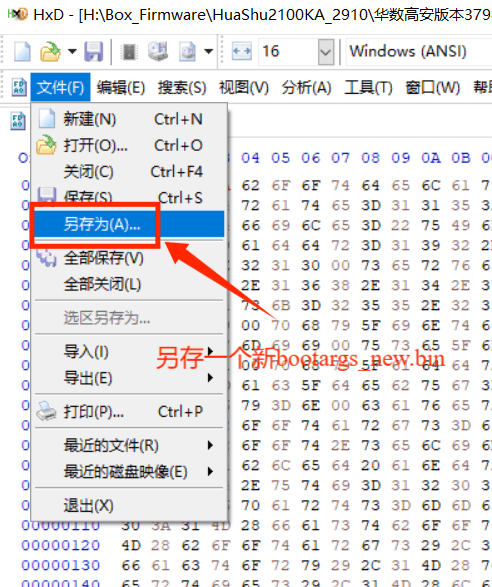Screen dimensions: 492x587
Task: Click the Open folder toolbar icon
Action: click(x=50, y=51)
